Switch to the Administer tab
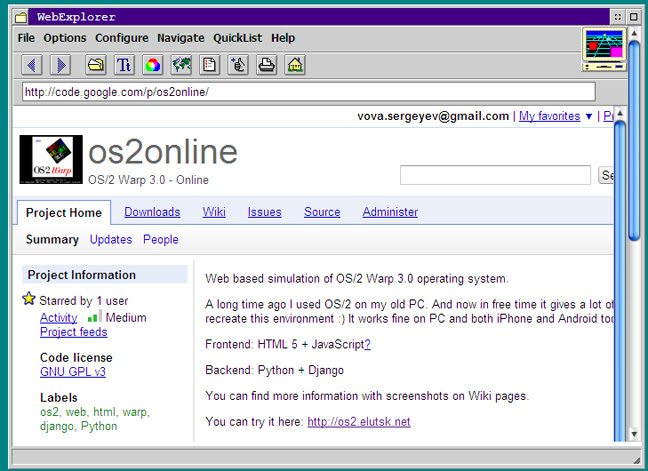This screenshot has height=471, width=648. pyautogui.click(x=390, y=212)
